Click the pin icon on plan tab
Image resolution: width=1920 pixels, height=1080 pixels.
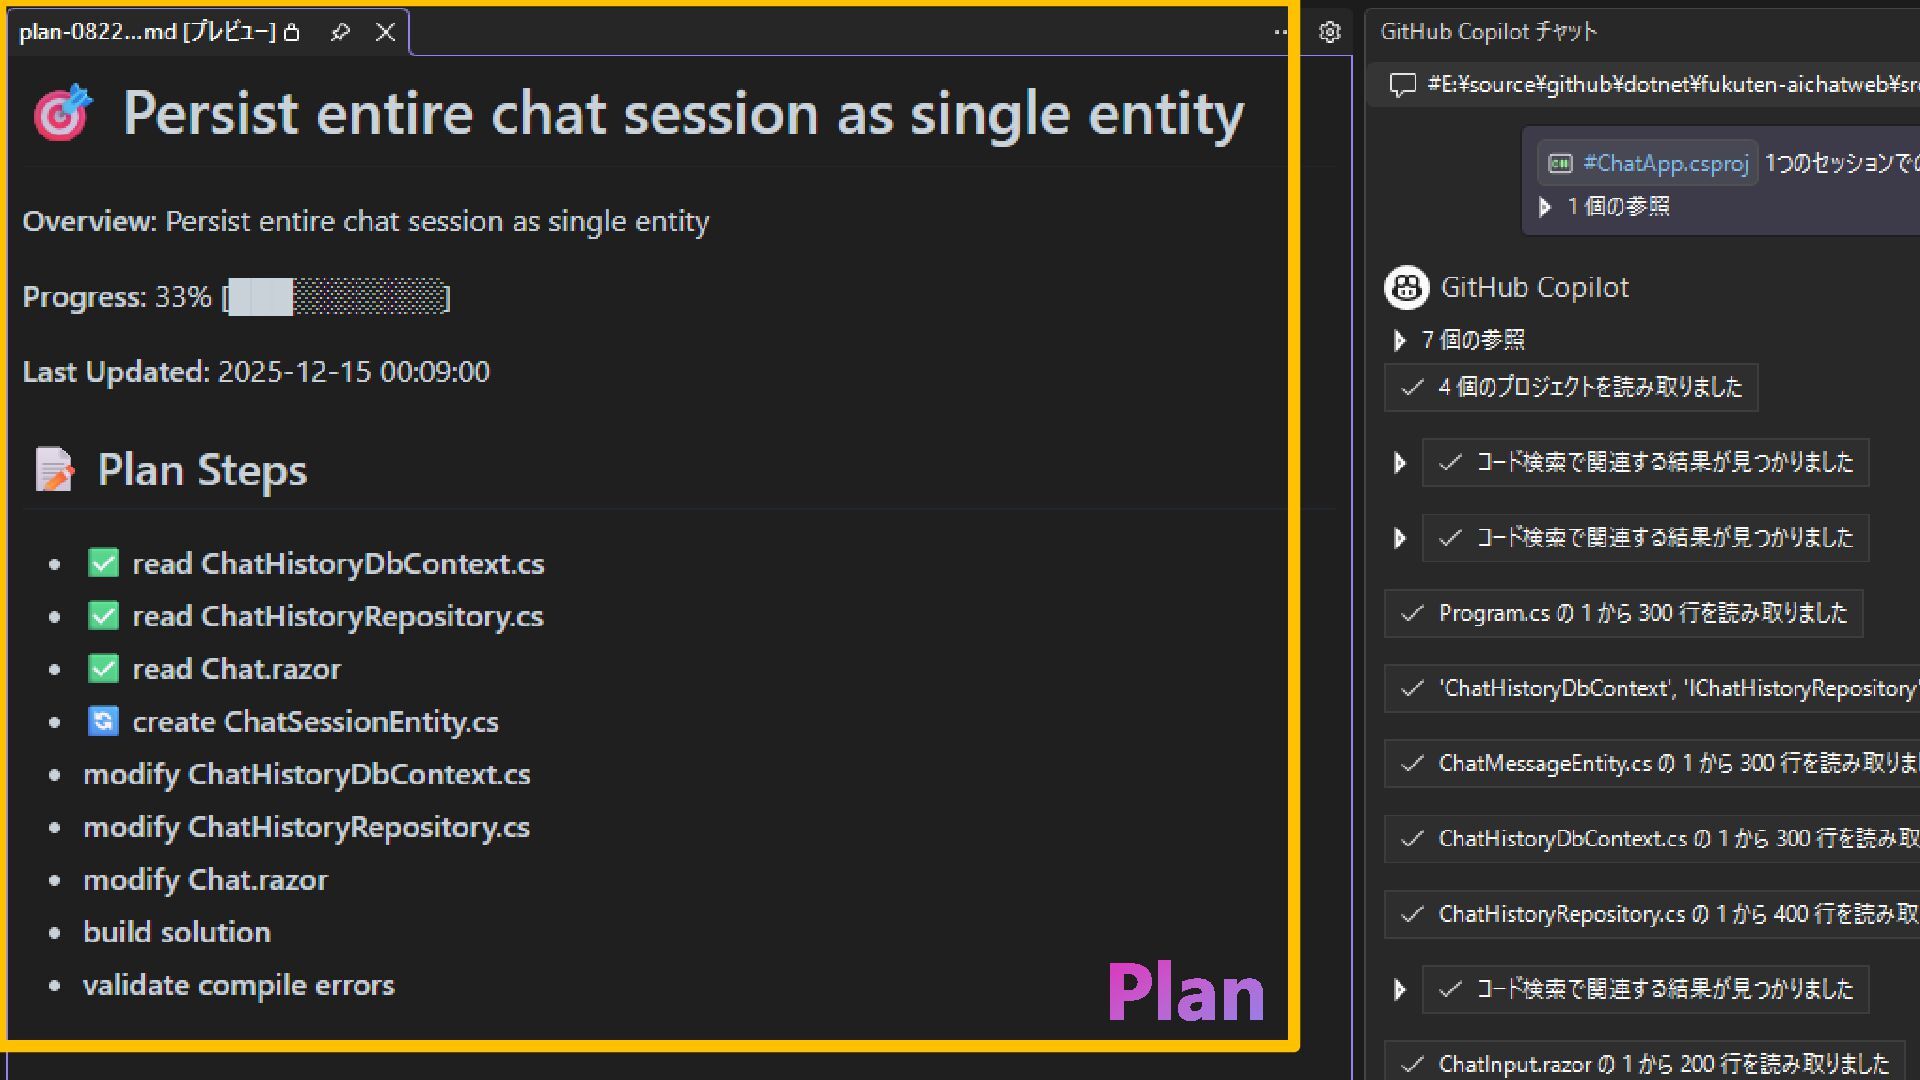point(340,32)
